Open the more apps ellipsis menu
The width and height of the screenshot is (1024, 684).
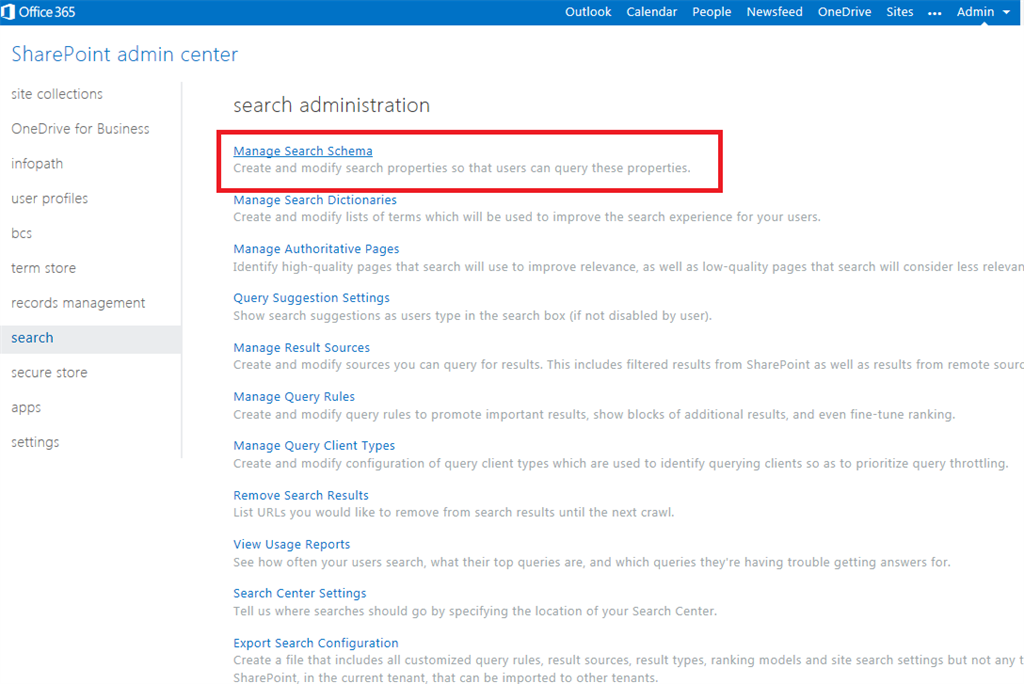935,13
